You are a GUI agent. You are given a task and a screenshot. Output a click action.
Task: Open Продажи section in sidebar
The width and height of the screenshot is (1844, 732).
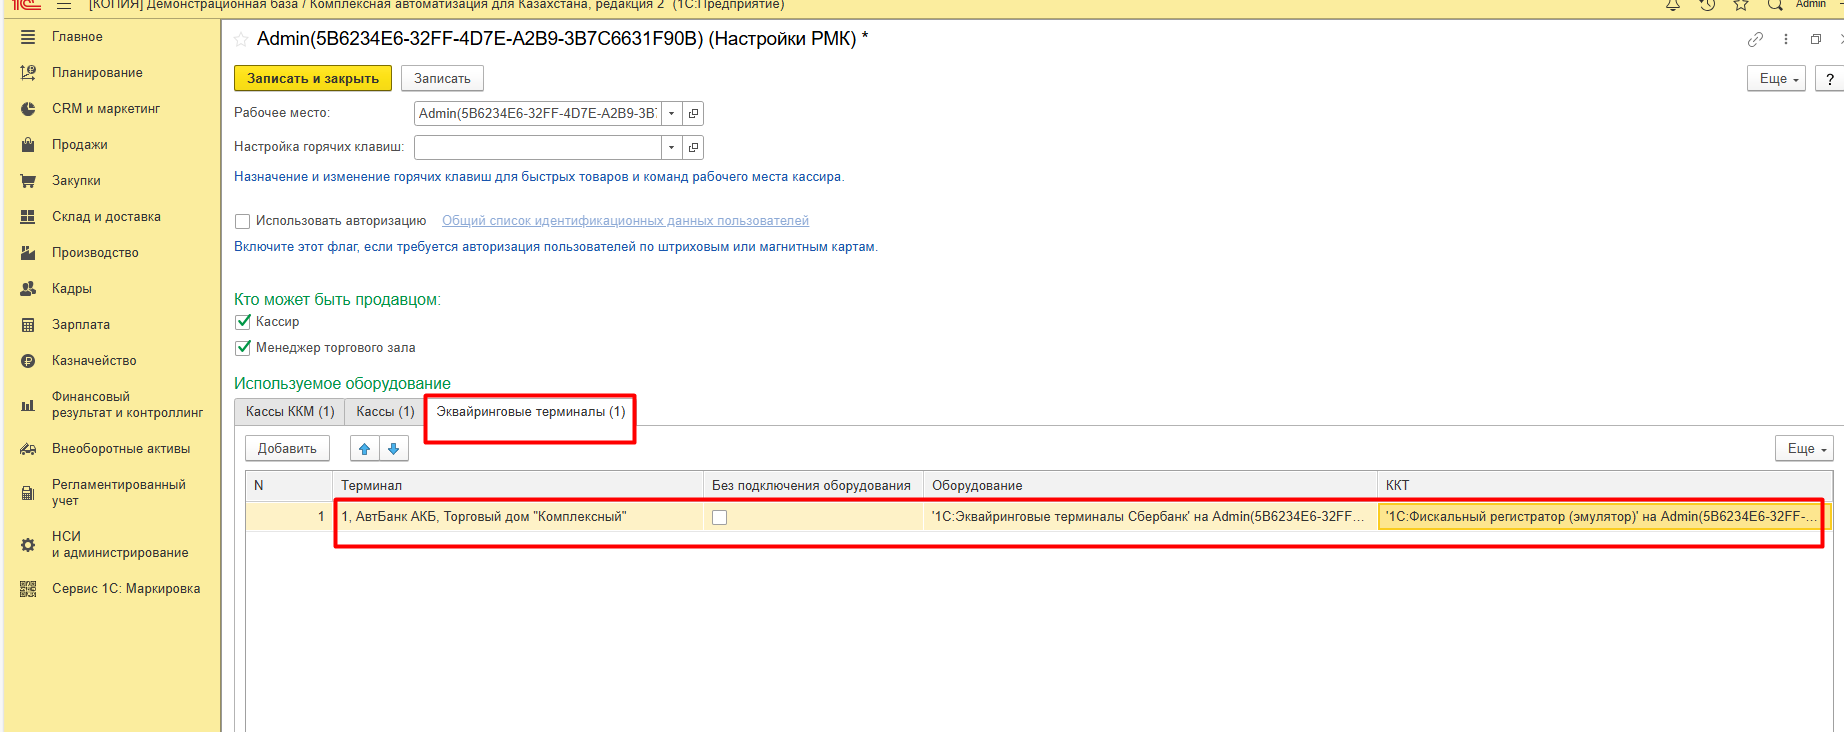[79, 145]
